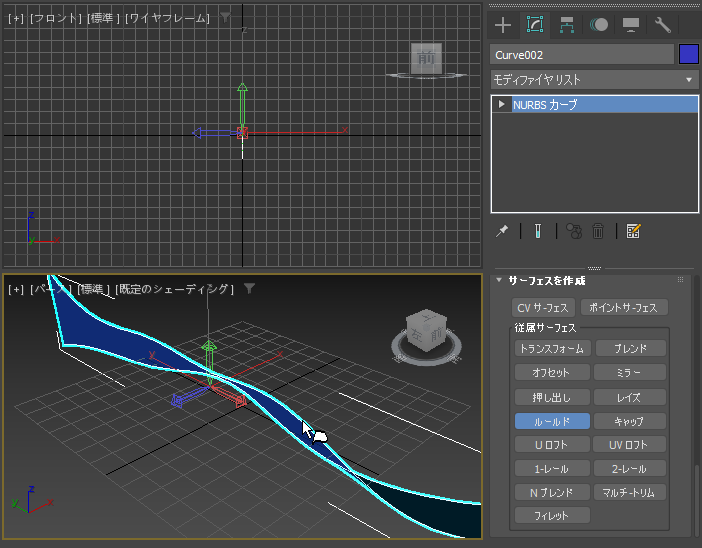Click the 前 ViewCube face in front viewport

pyautogui.click(x=426, y=58)
